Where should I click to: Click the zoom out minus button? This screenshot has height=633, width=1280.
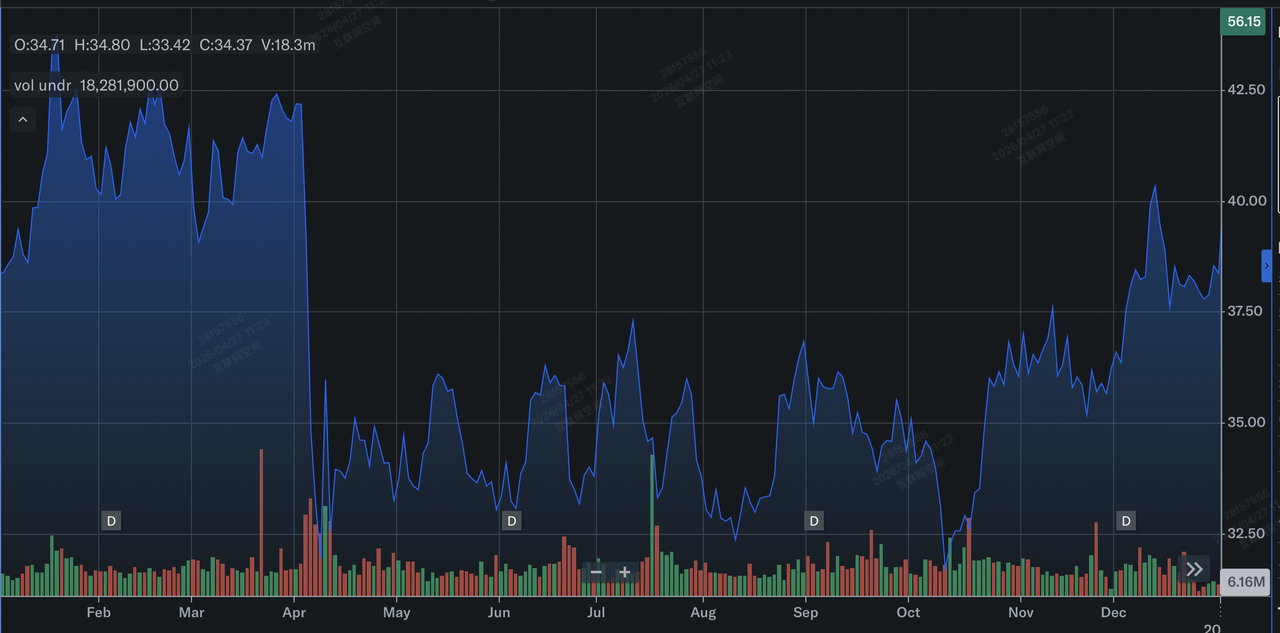point(596,572)
